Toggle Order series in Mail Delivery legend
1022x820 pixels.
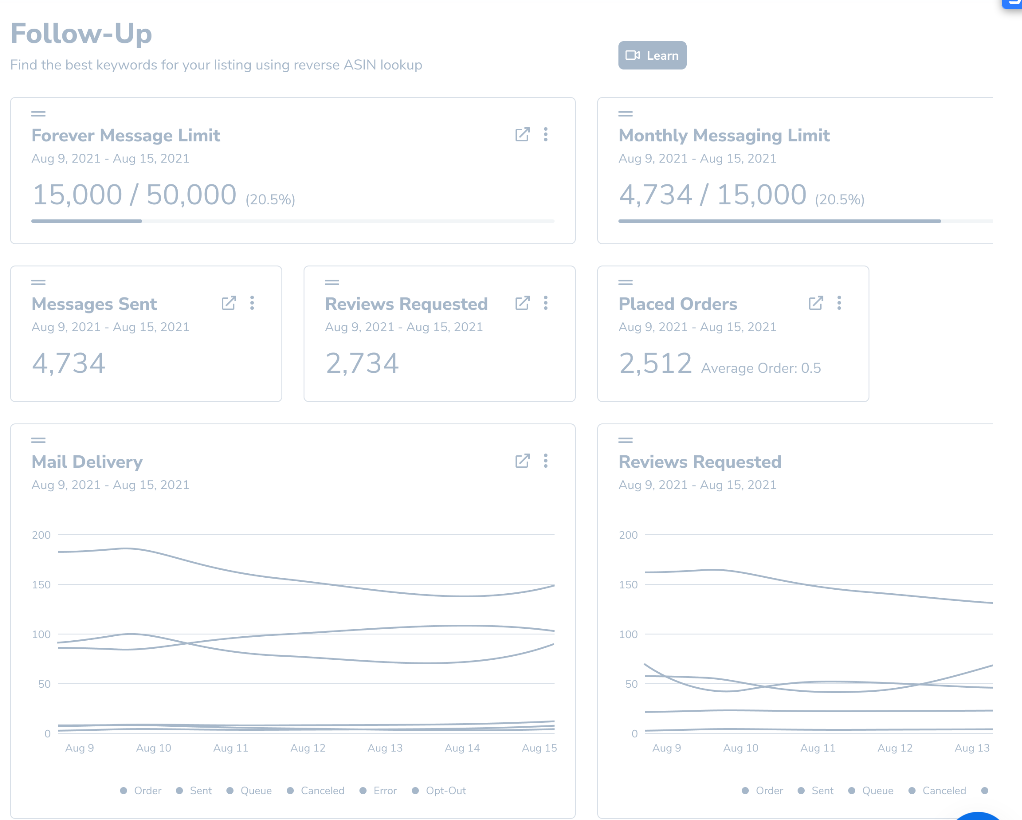(141, 791)
